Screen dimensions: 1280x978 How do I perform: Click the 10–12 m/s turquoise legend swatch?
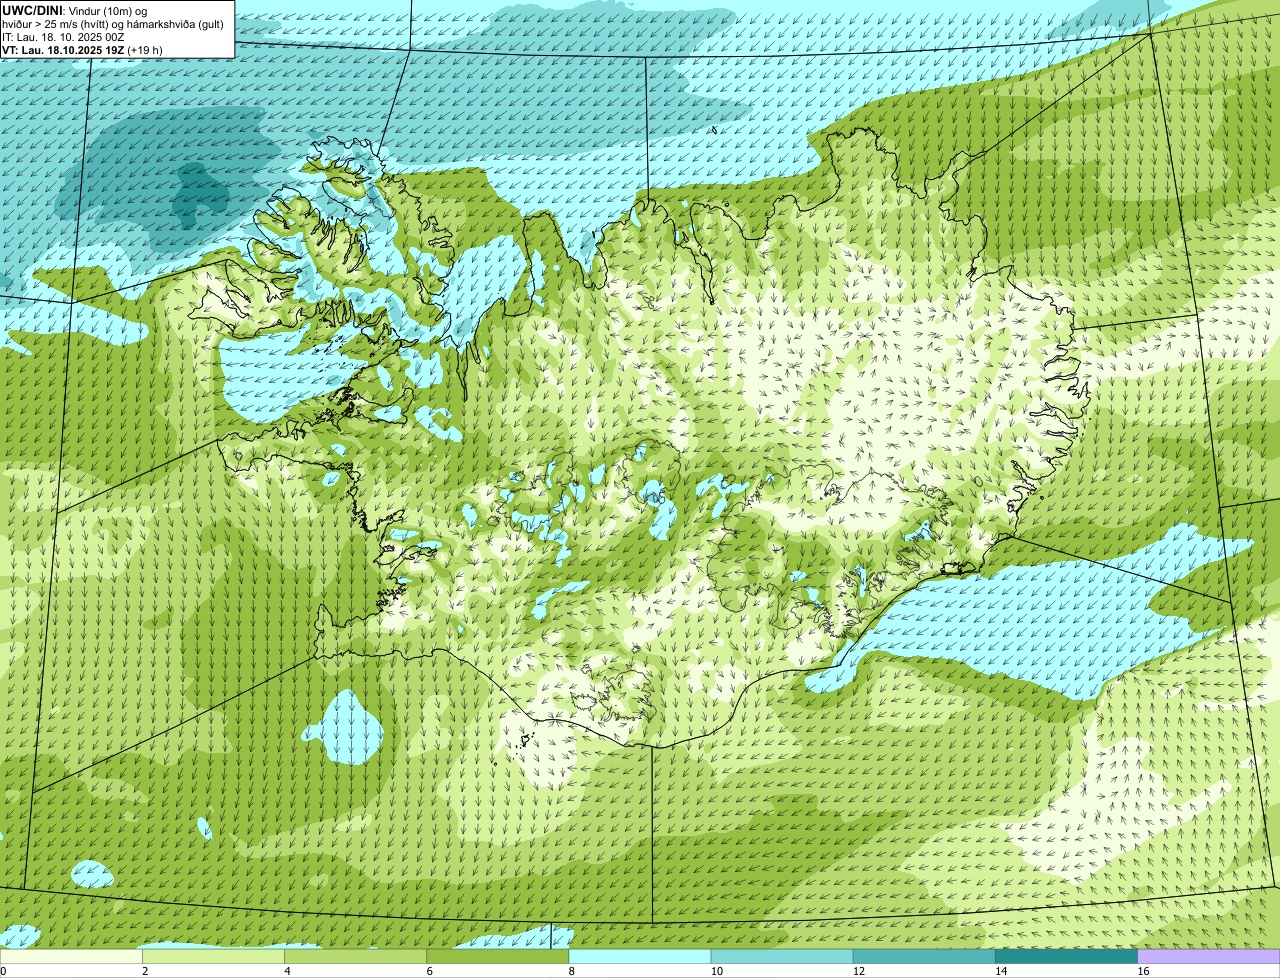(782, 956)
